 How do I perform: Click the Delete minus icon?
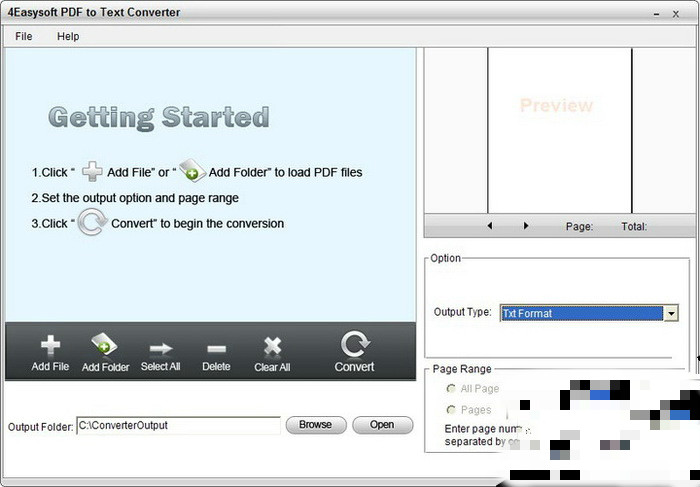coord(217,349)
